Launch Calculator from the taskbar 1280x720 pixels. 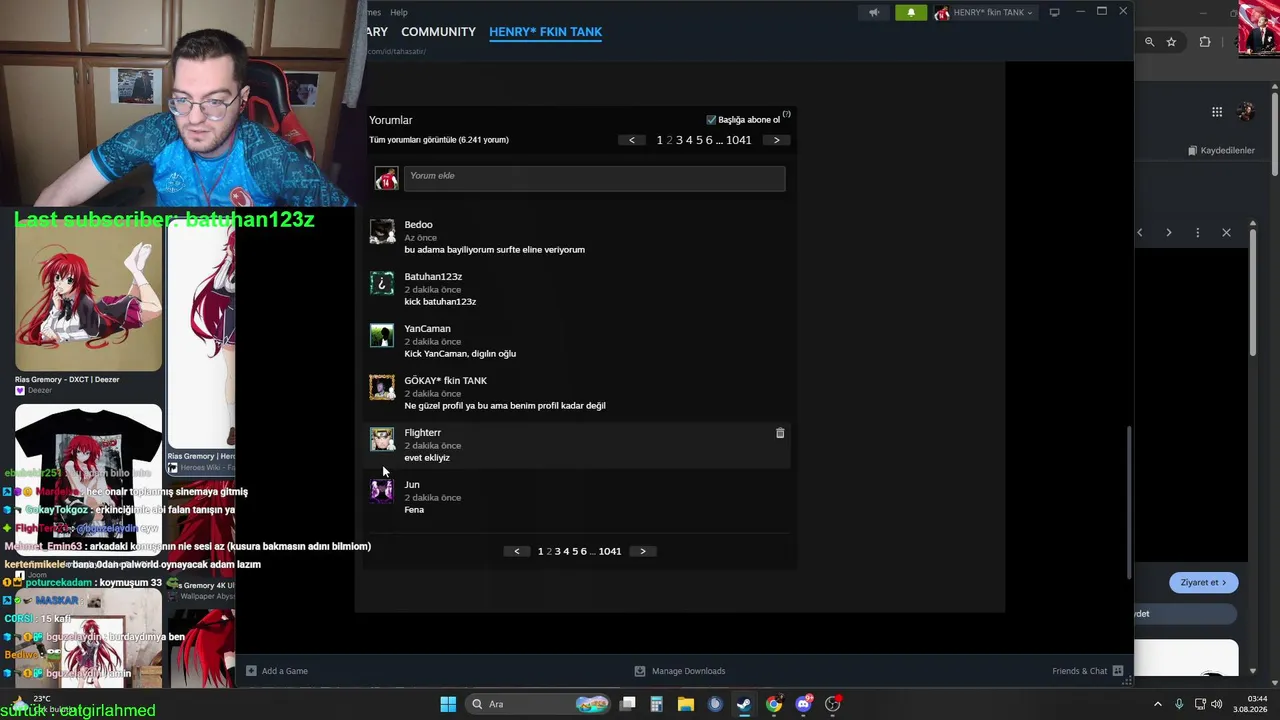point(656,704)
